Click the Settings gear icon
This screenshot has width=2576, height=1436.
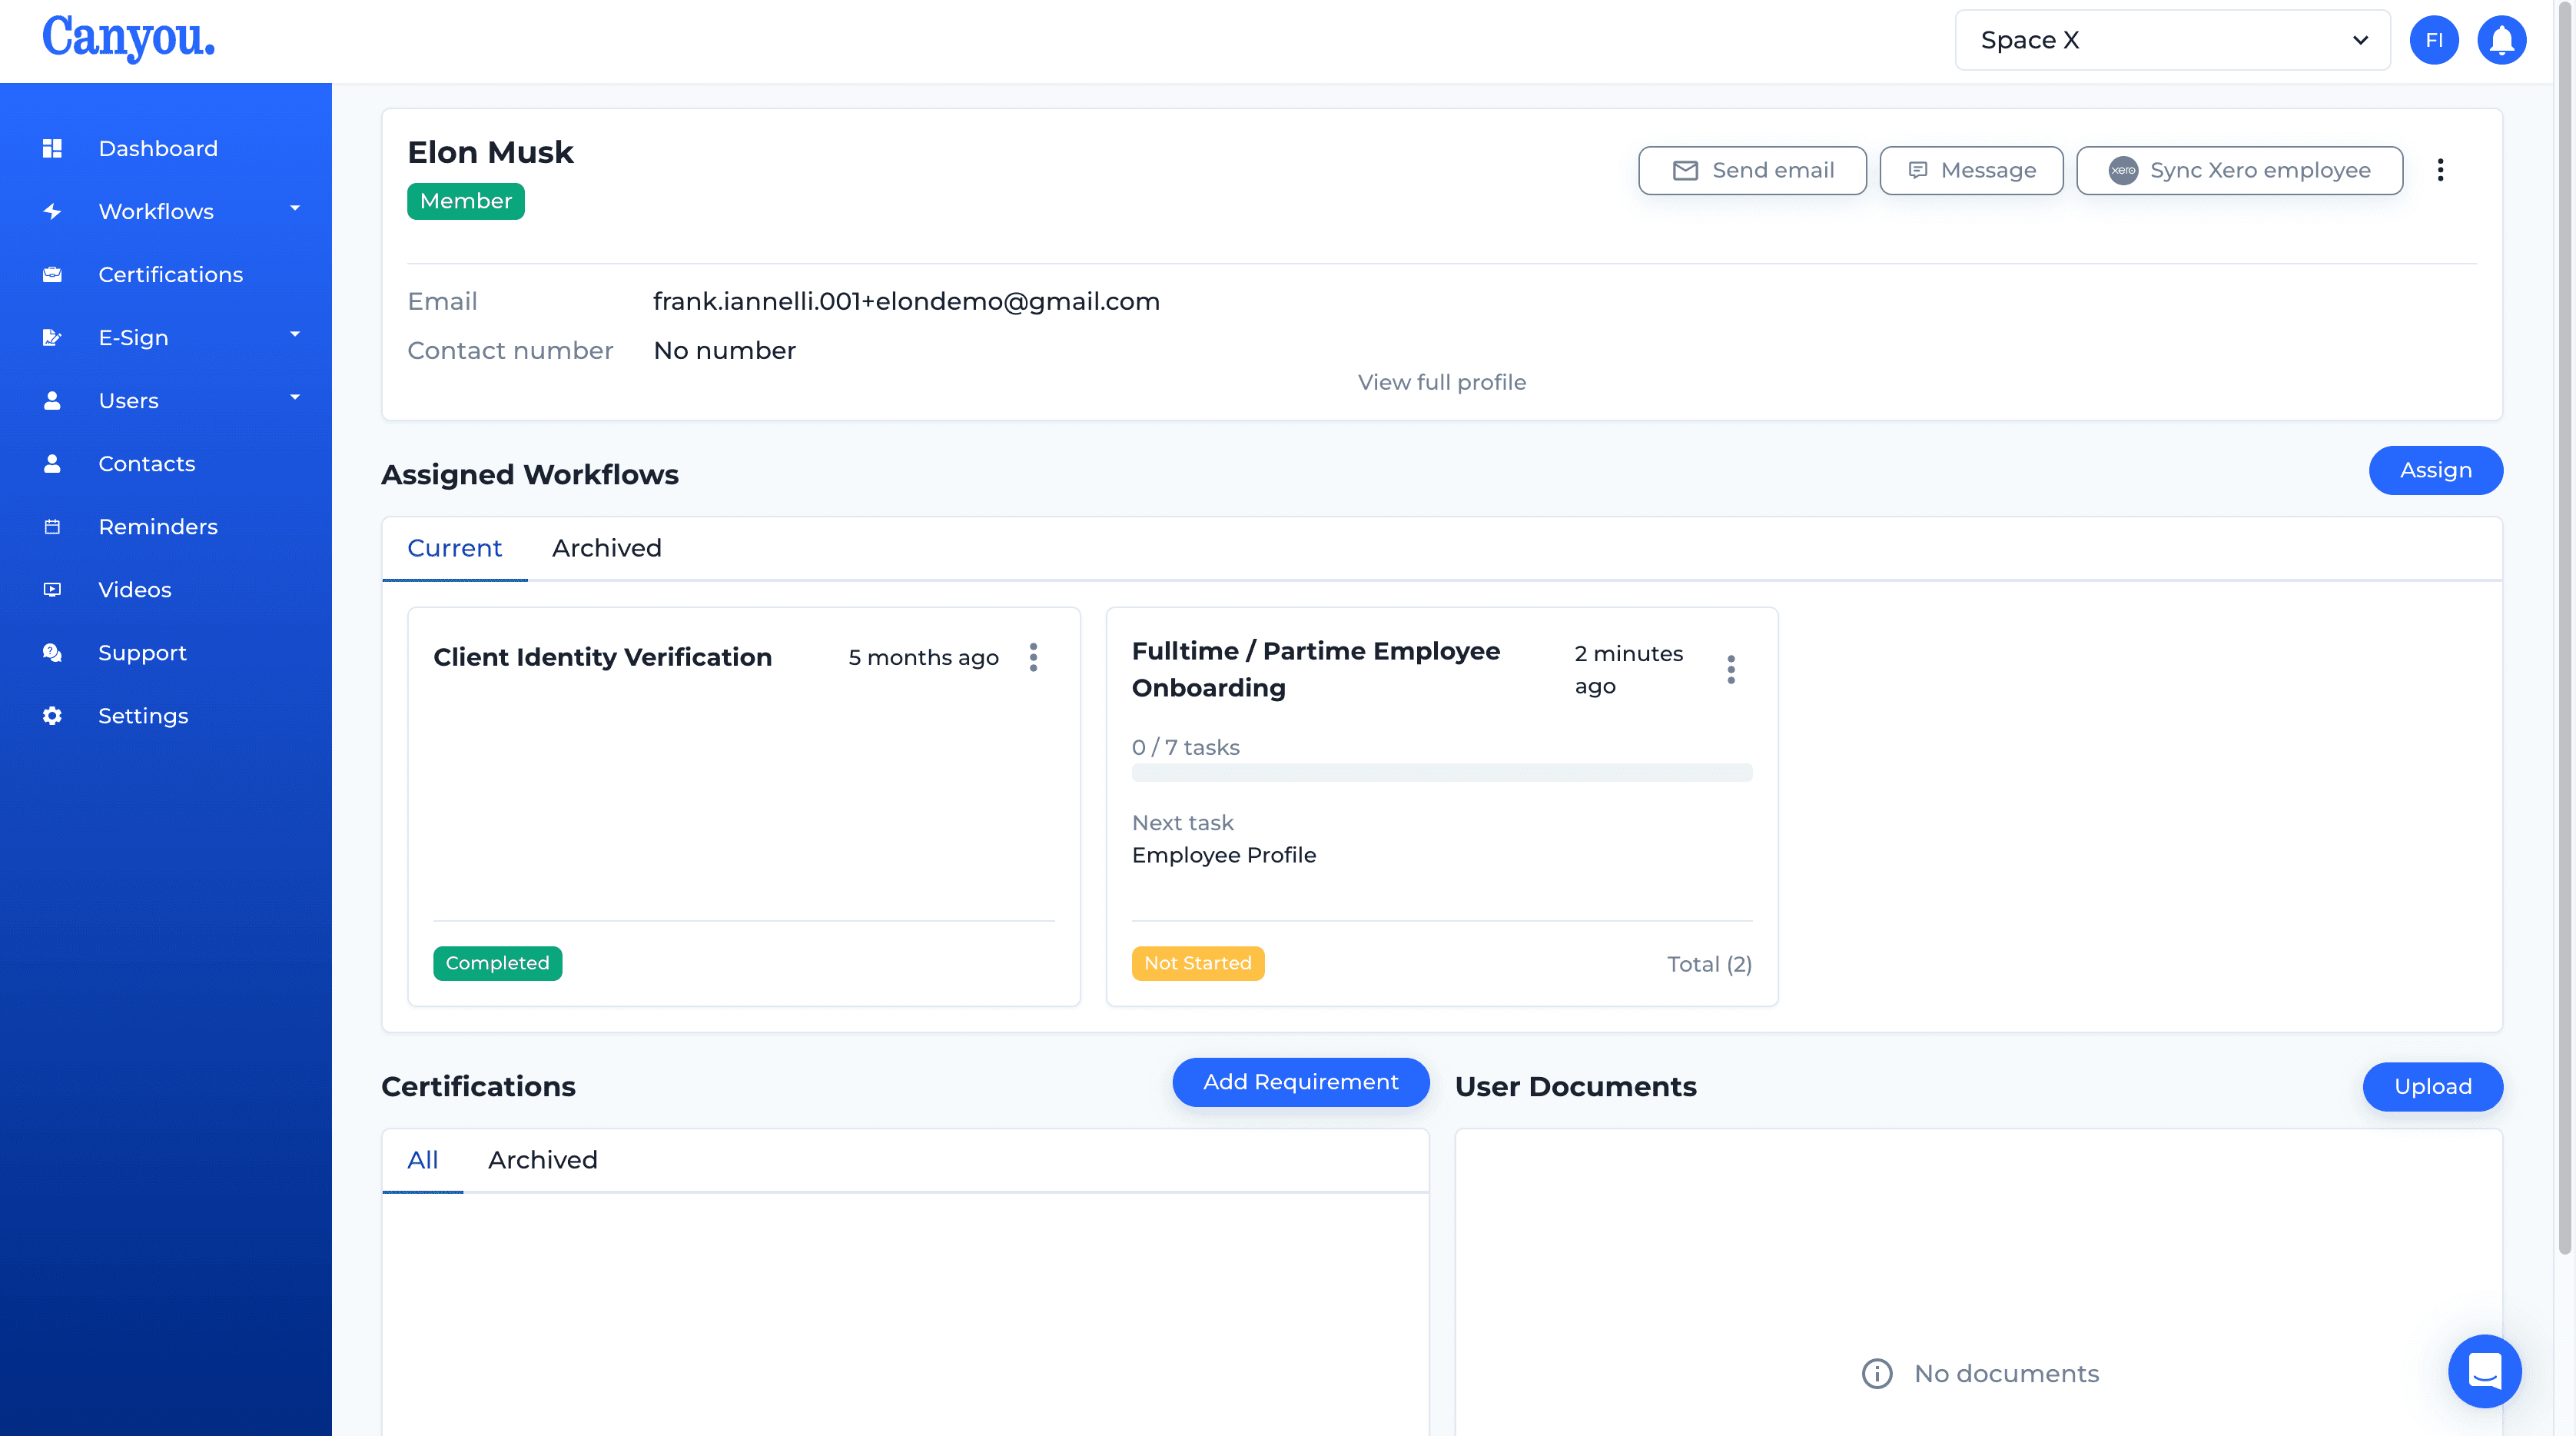pyautogui.click(x=52, y=715)
